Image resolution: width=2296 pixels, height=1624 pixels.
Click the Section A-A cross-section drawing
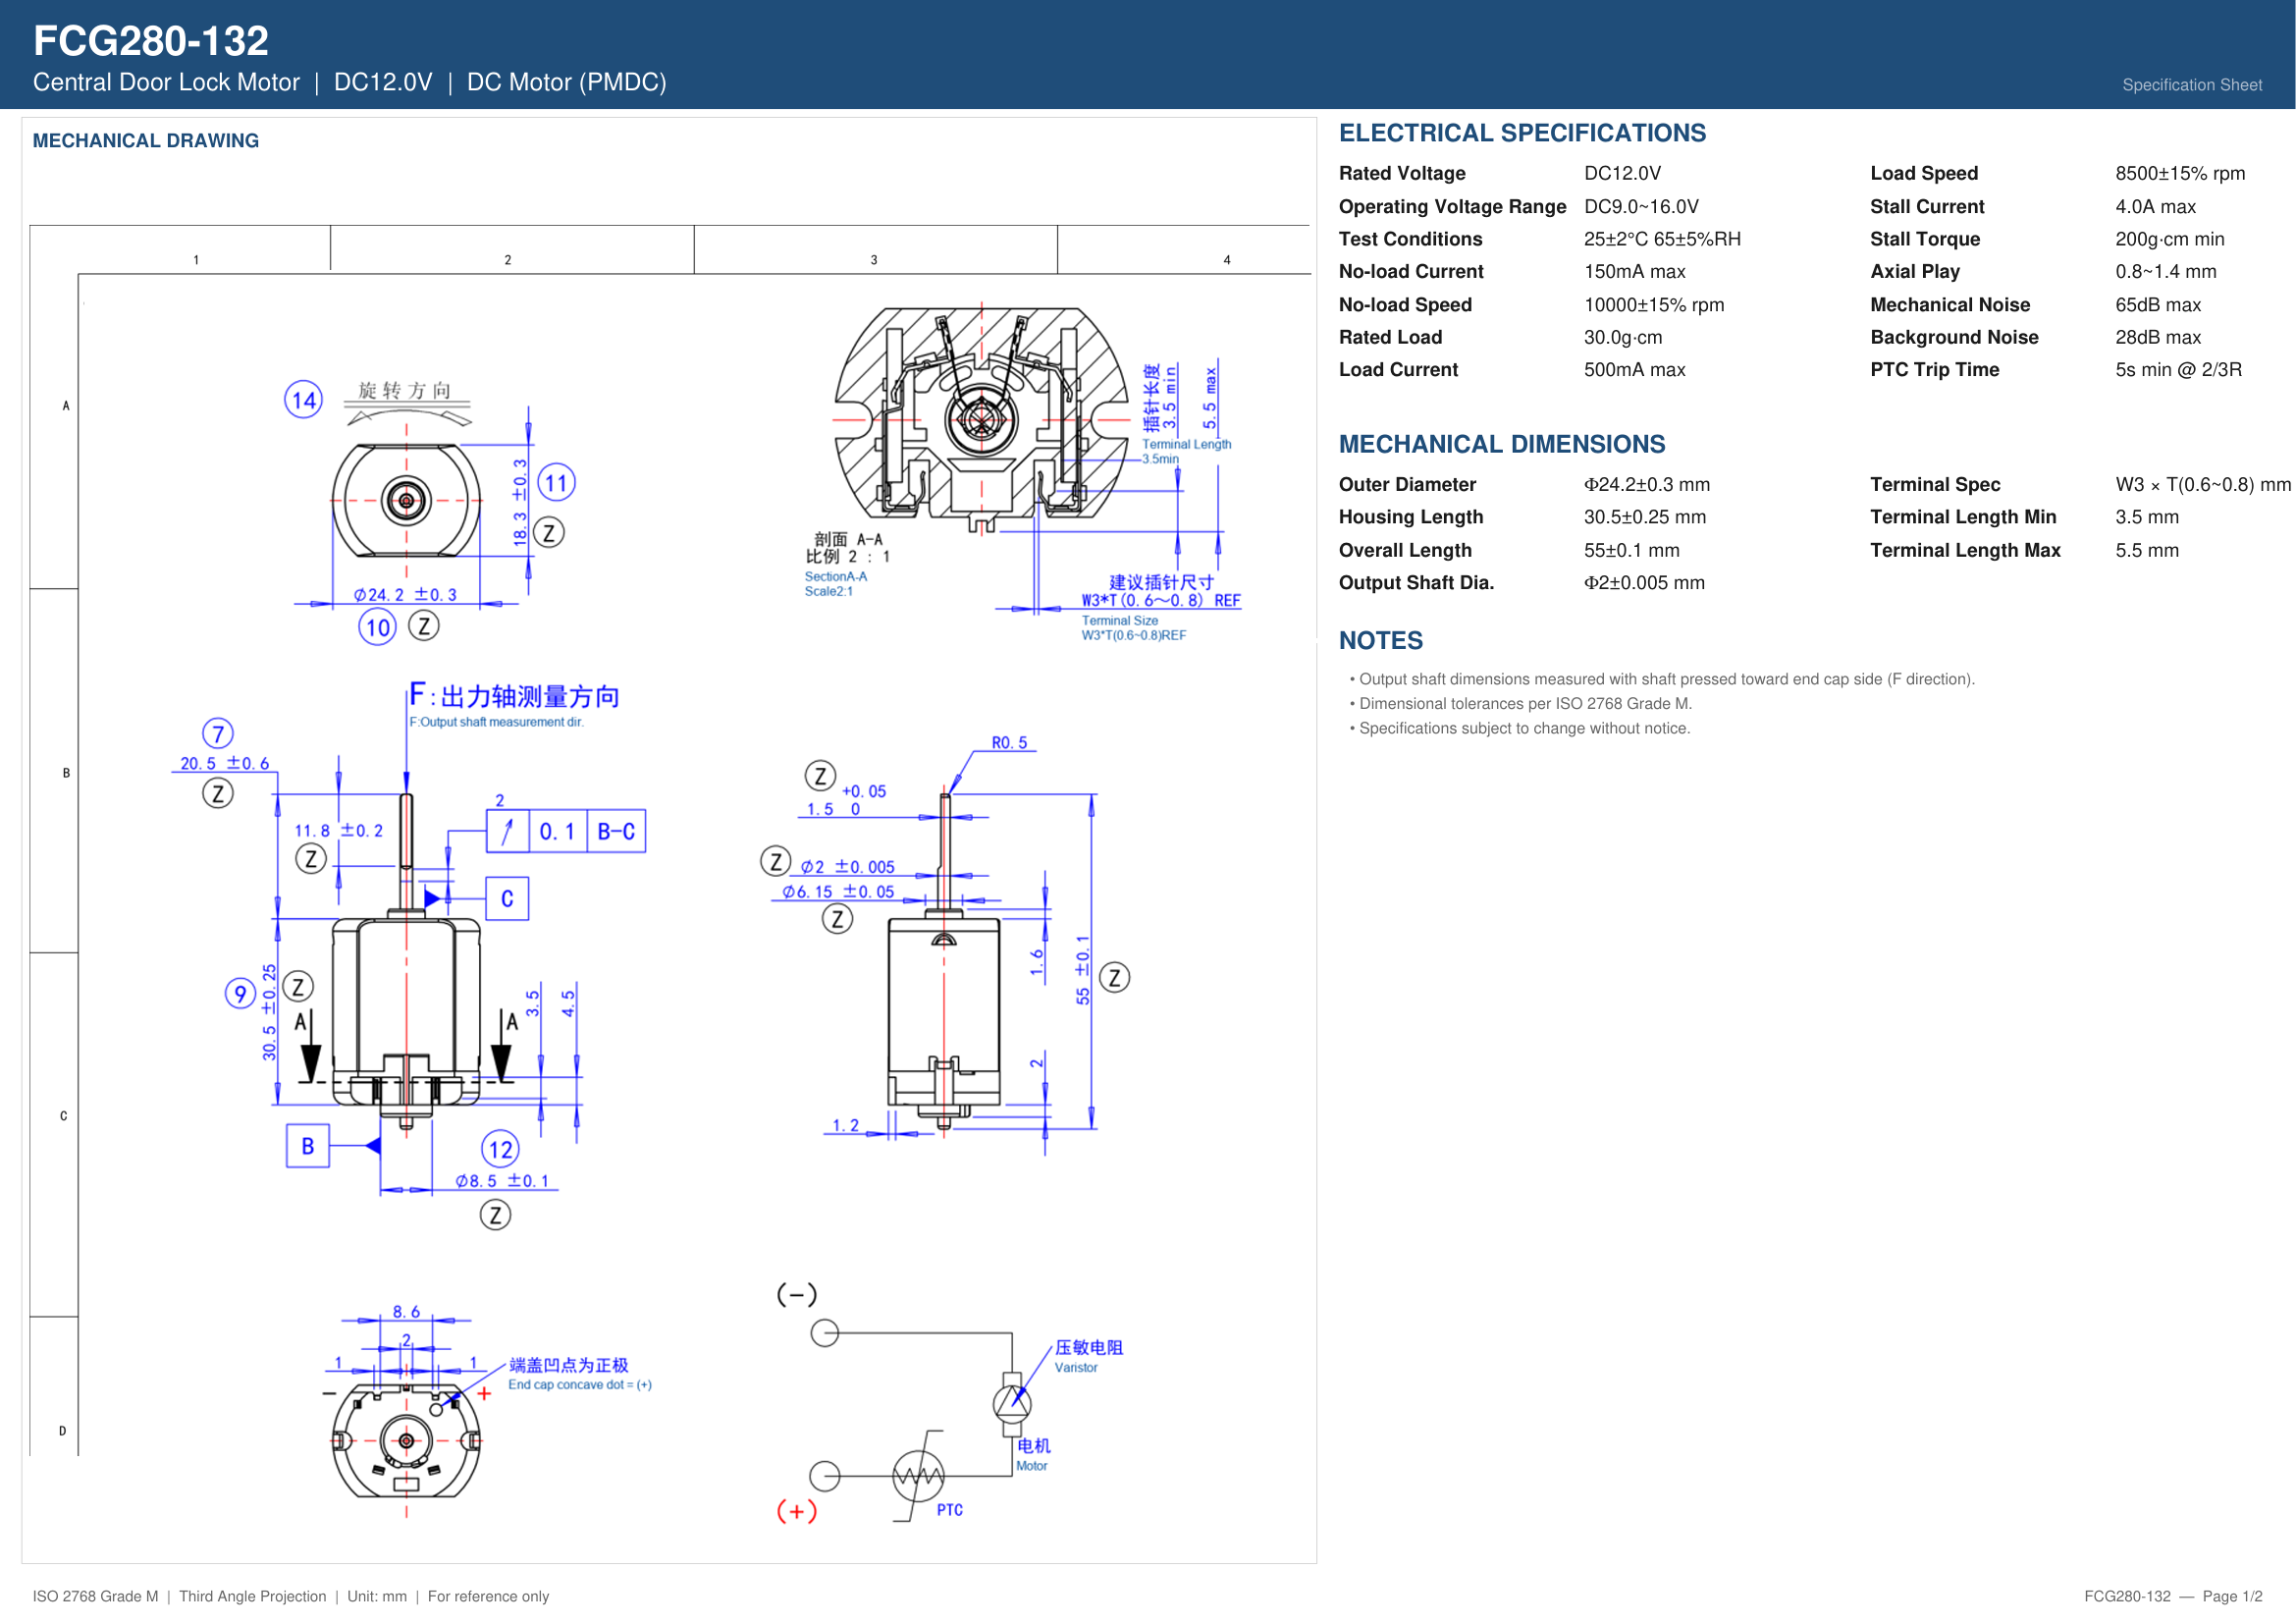tap(982, 418)
